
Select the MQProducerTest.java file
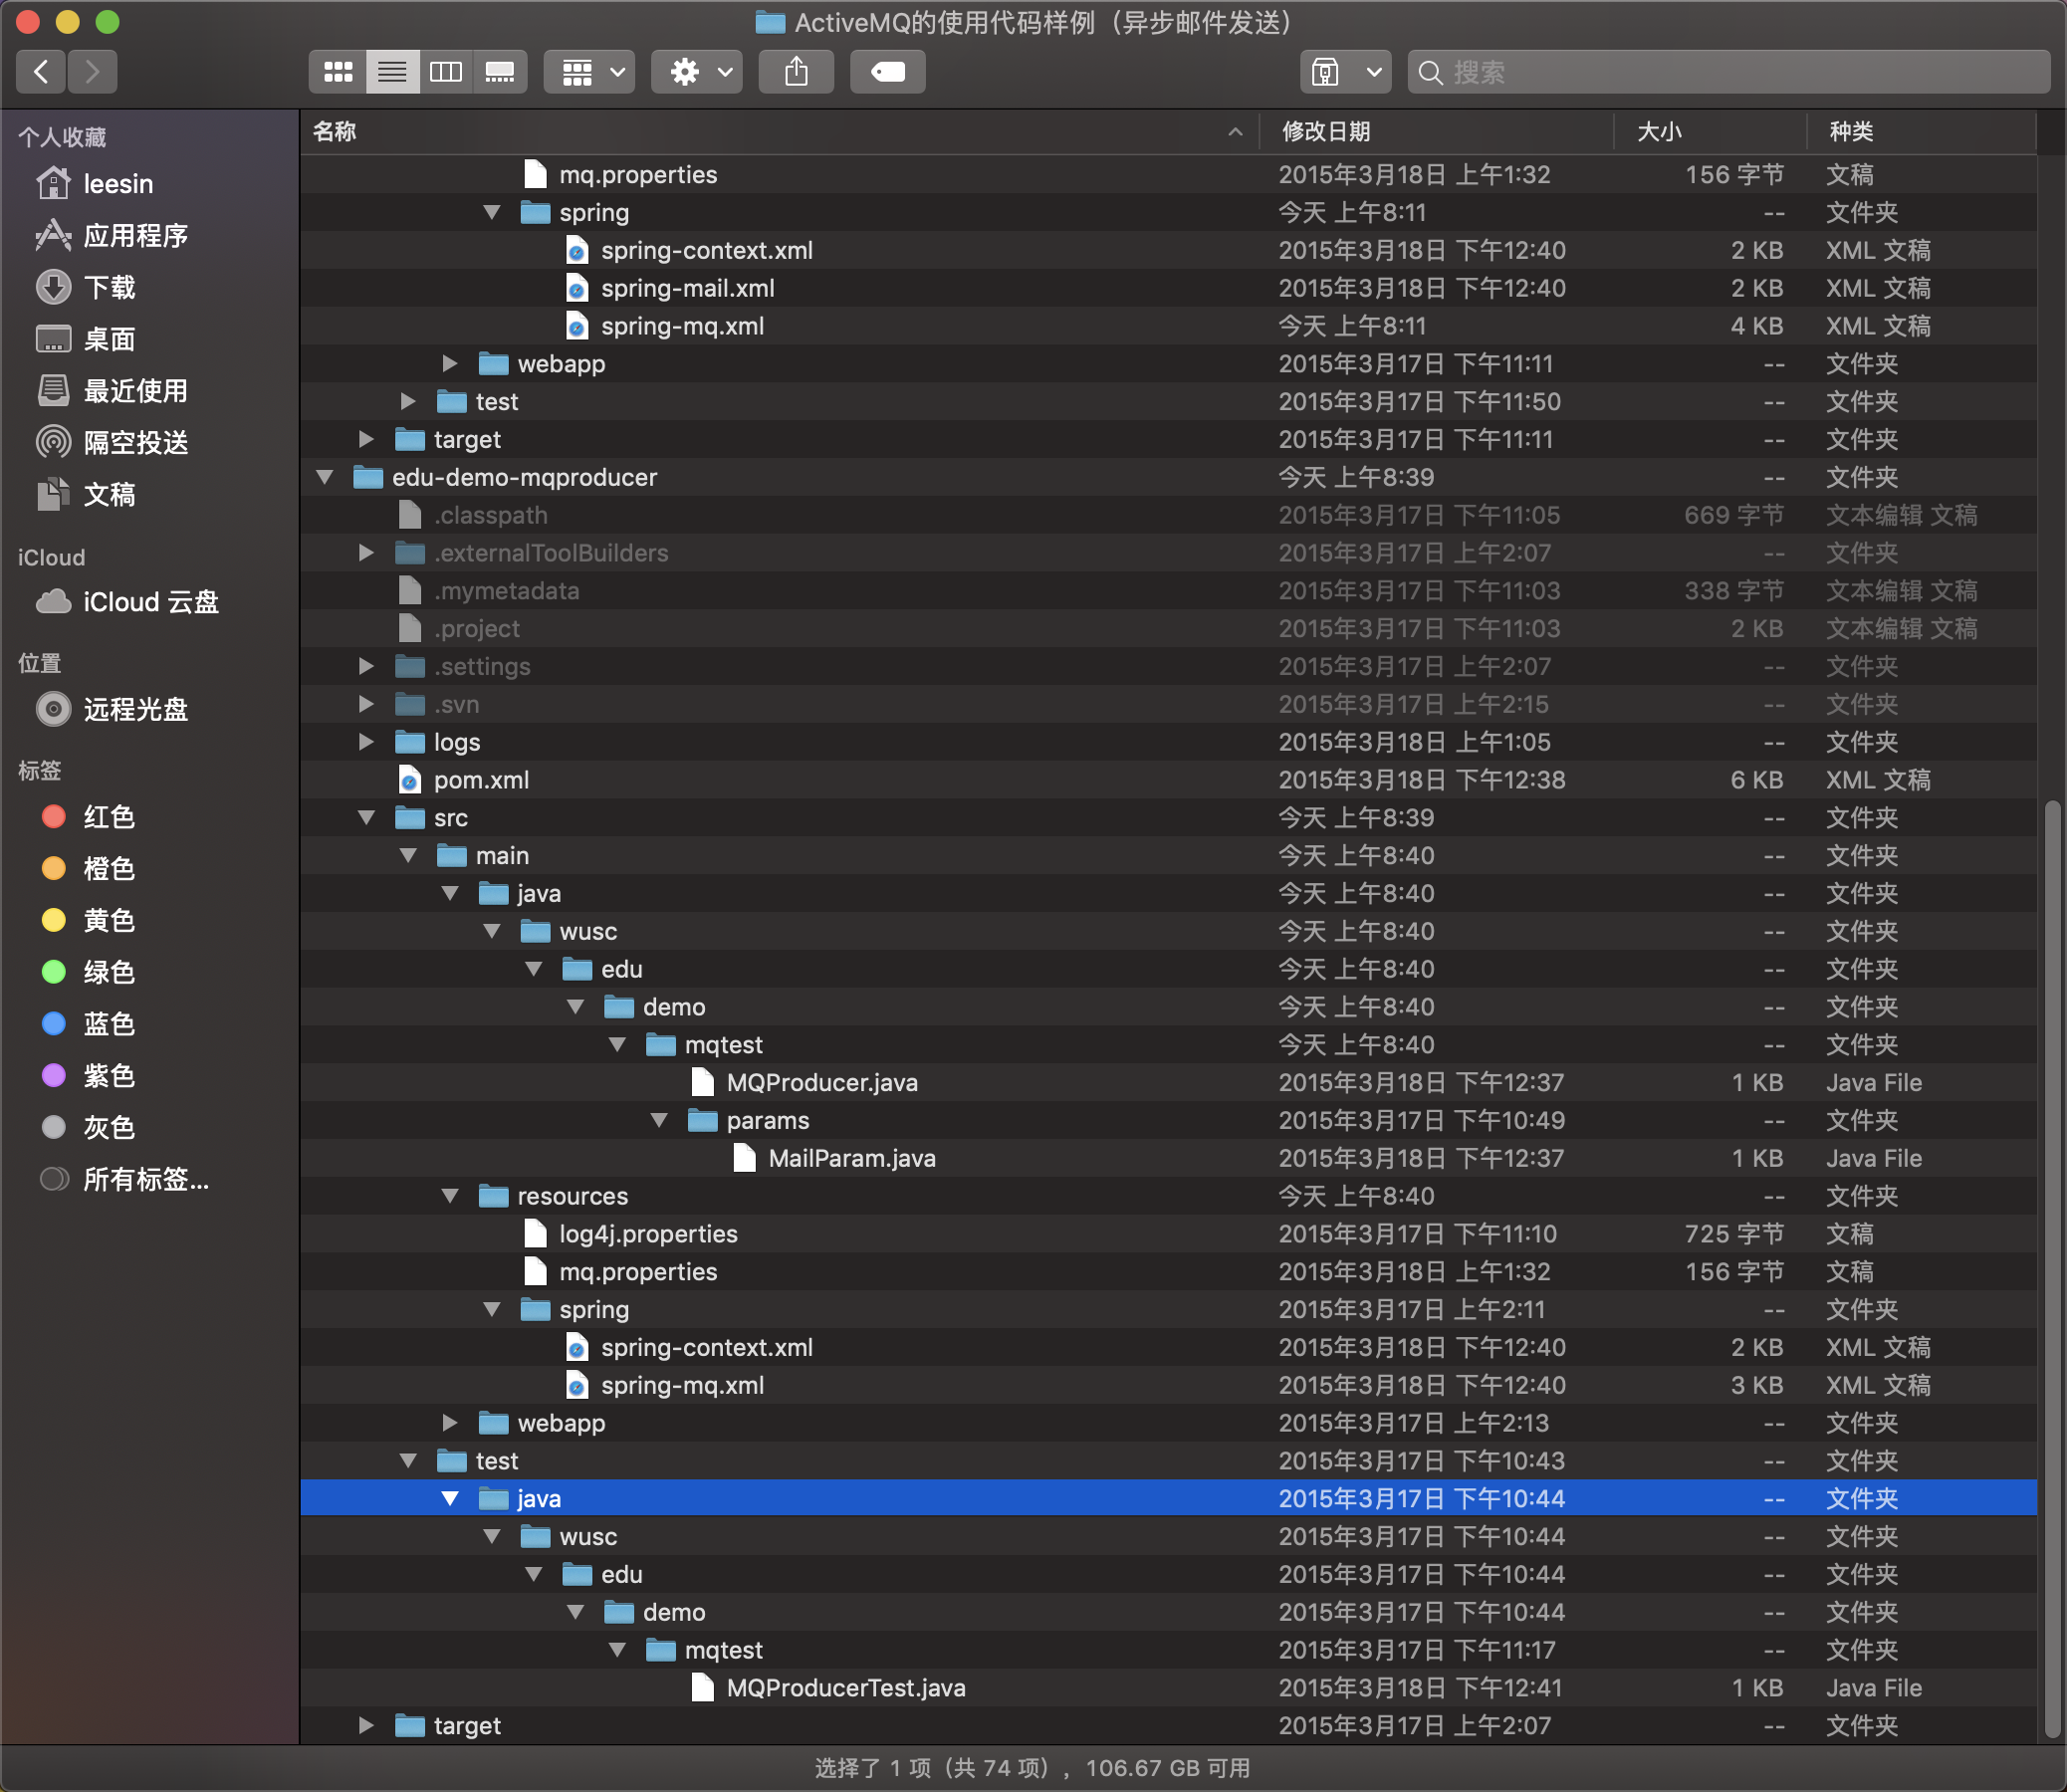1168,1688
